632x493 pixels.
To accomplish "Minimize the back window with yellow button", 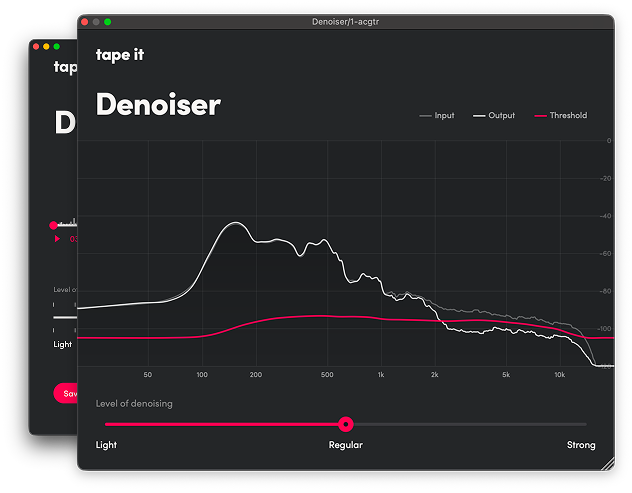I will pyautogui.click(x=46, y=47).
